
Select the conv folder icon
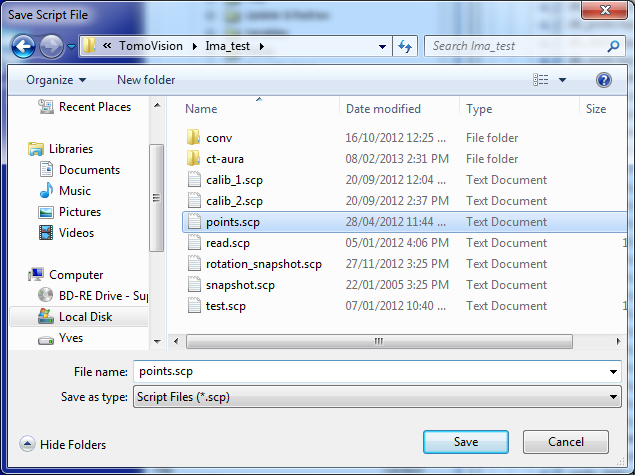pyautogui.click(x=194, y=138)
